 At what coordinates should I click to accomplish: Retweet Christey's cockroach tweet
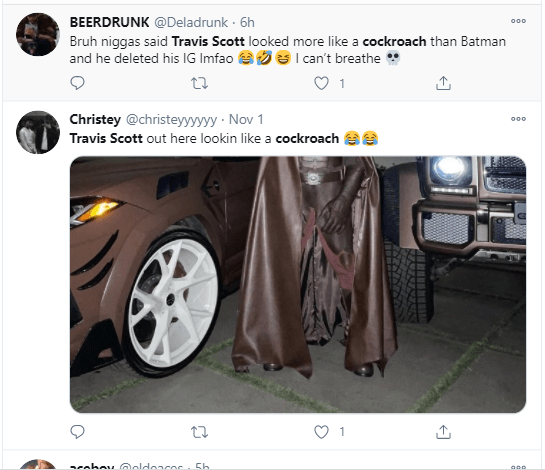[x=200, y=432]
